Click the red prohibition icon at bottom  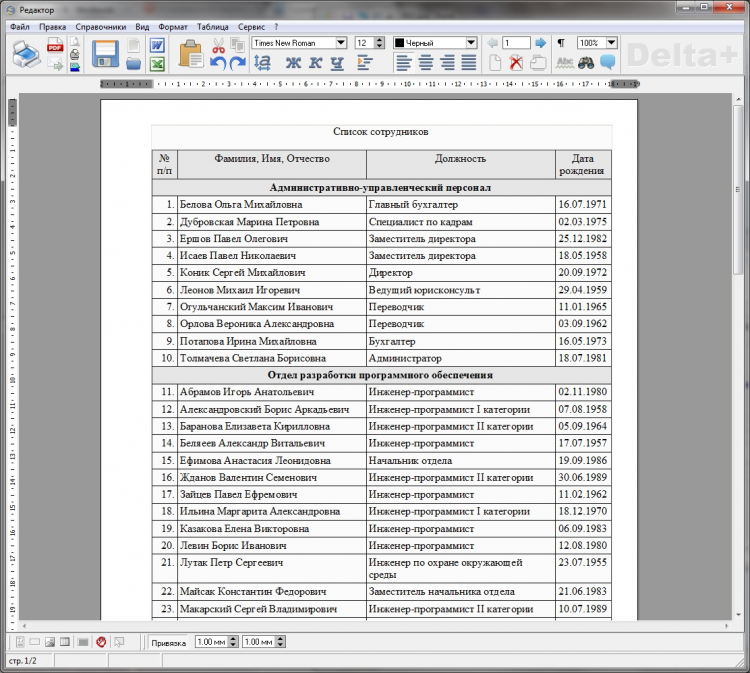point(101,642)
